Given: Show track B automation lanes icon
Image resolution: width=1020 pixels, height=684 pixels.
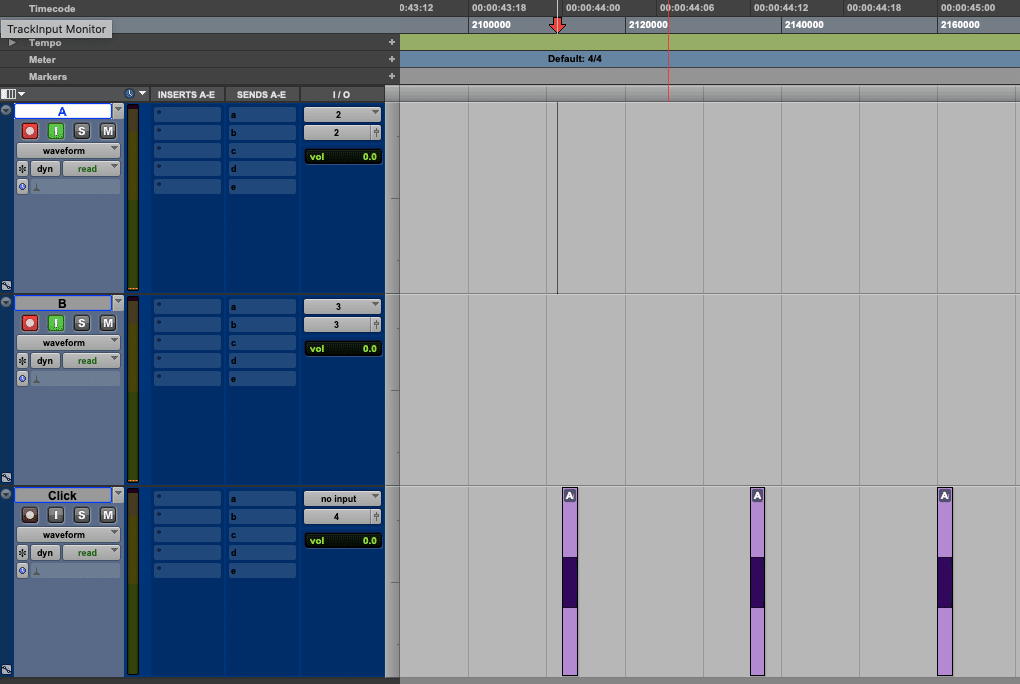Looking at the screenshot, I should pos(6,477).
